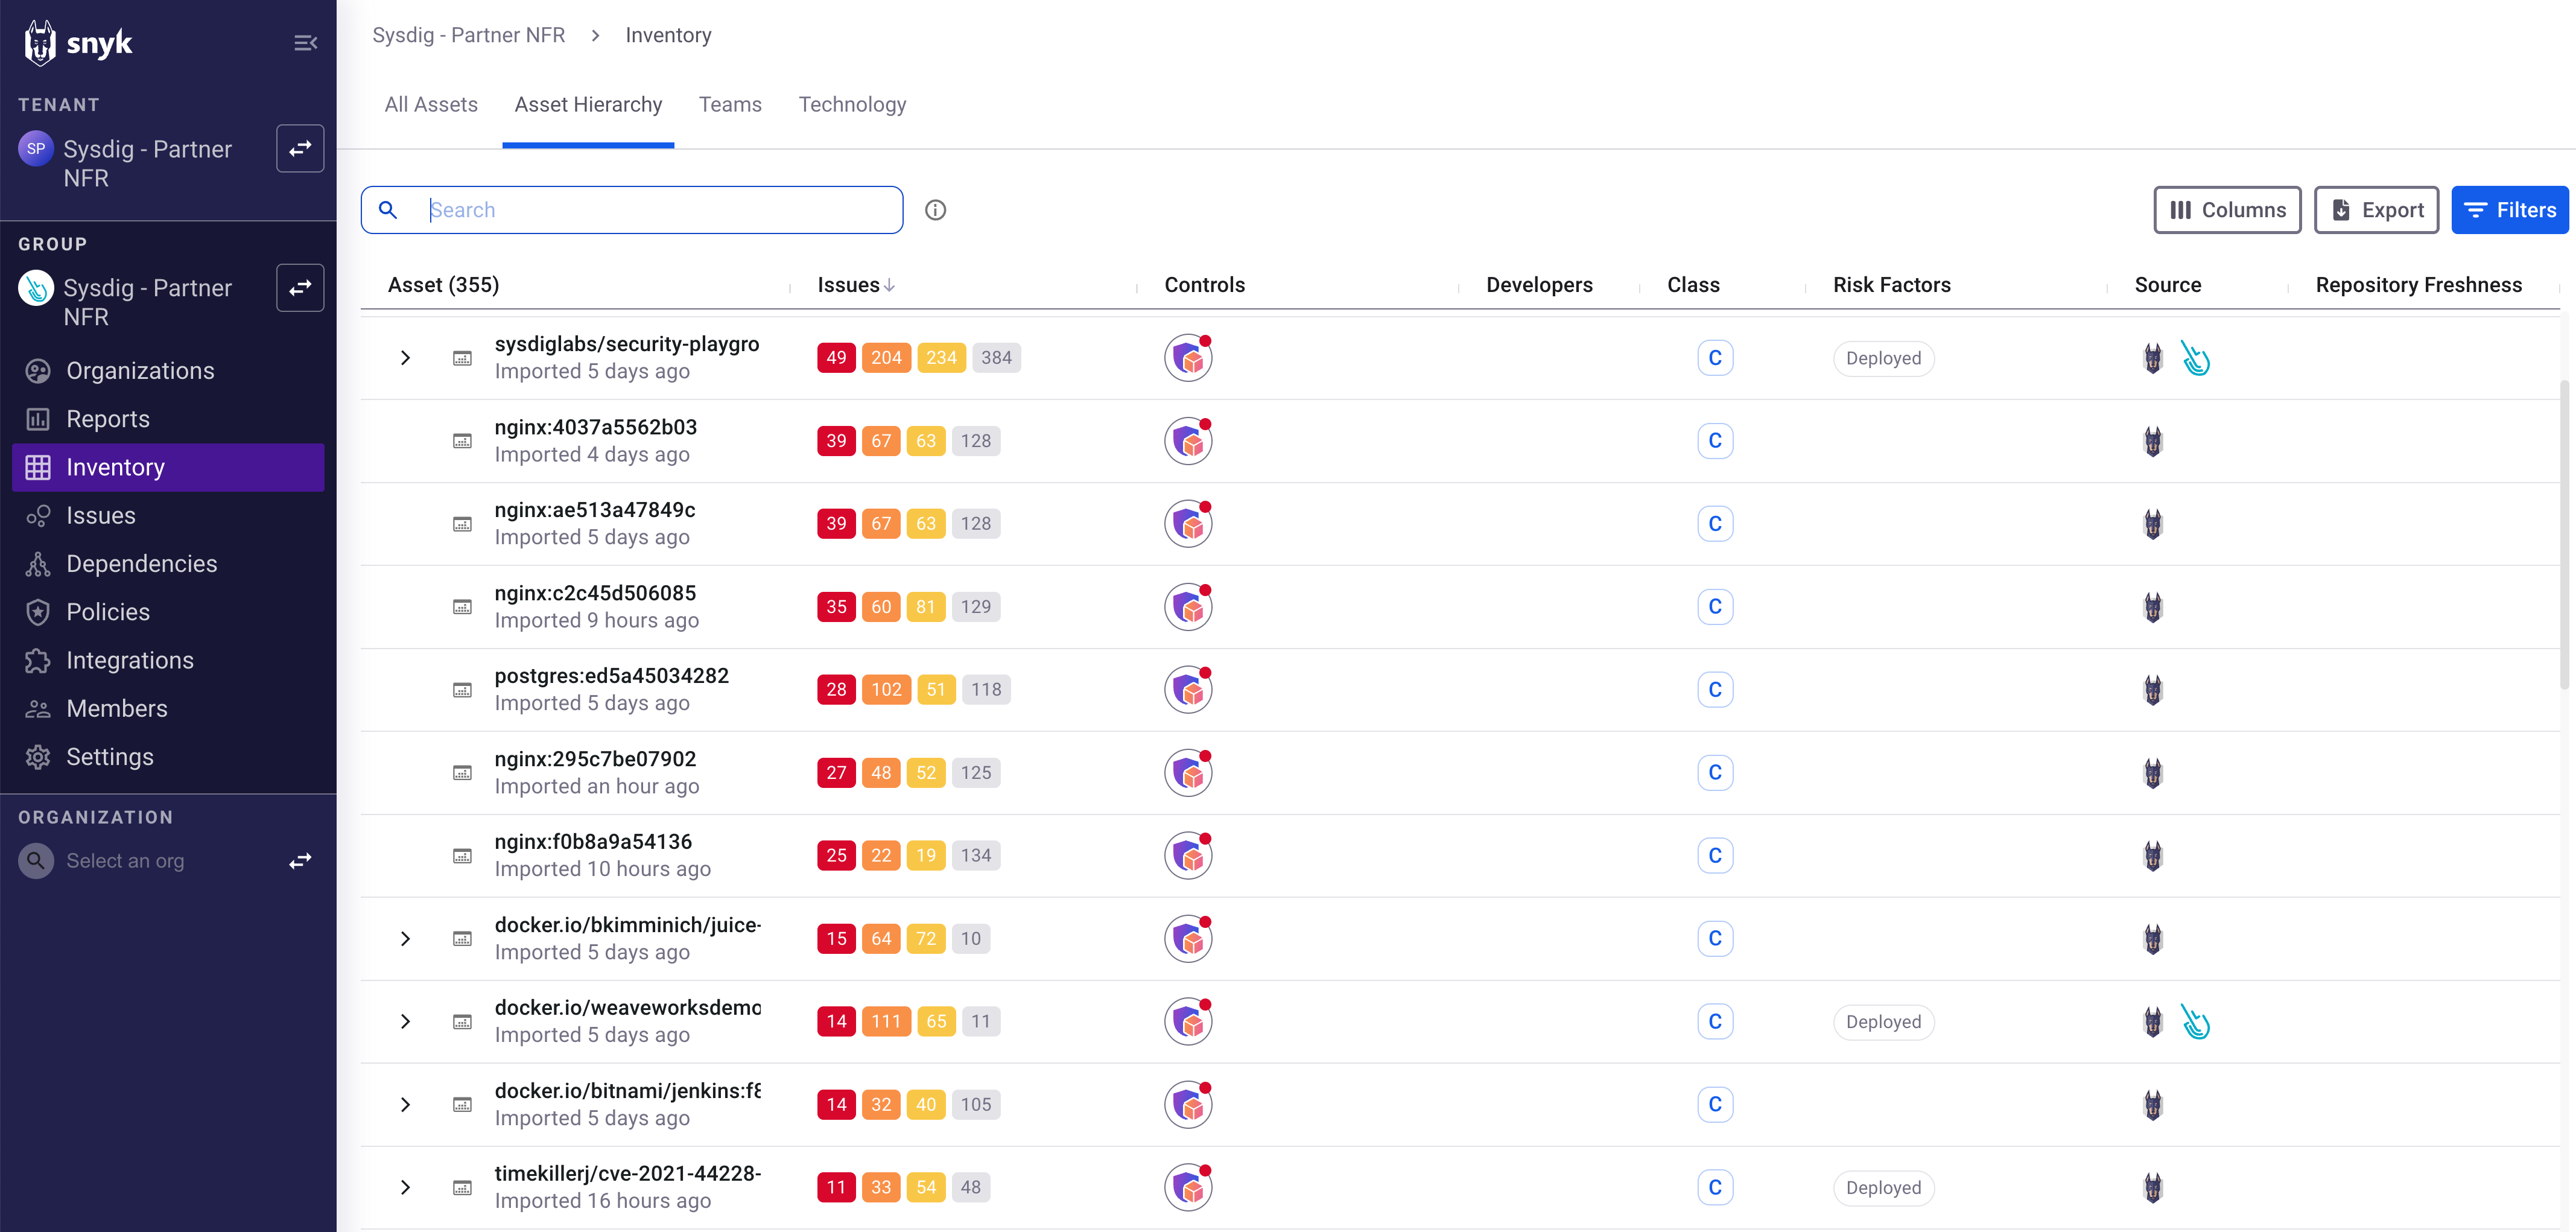Click the magnifier icon in the search box

click(x=388, y=210)
